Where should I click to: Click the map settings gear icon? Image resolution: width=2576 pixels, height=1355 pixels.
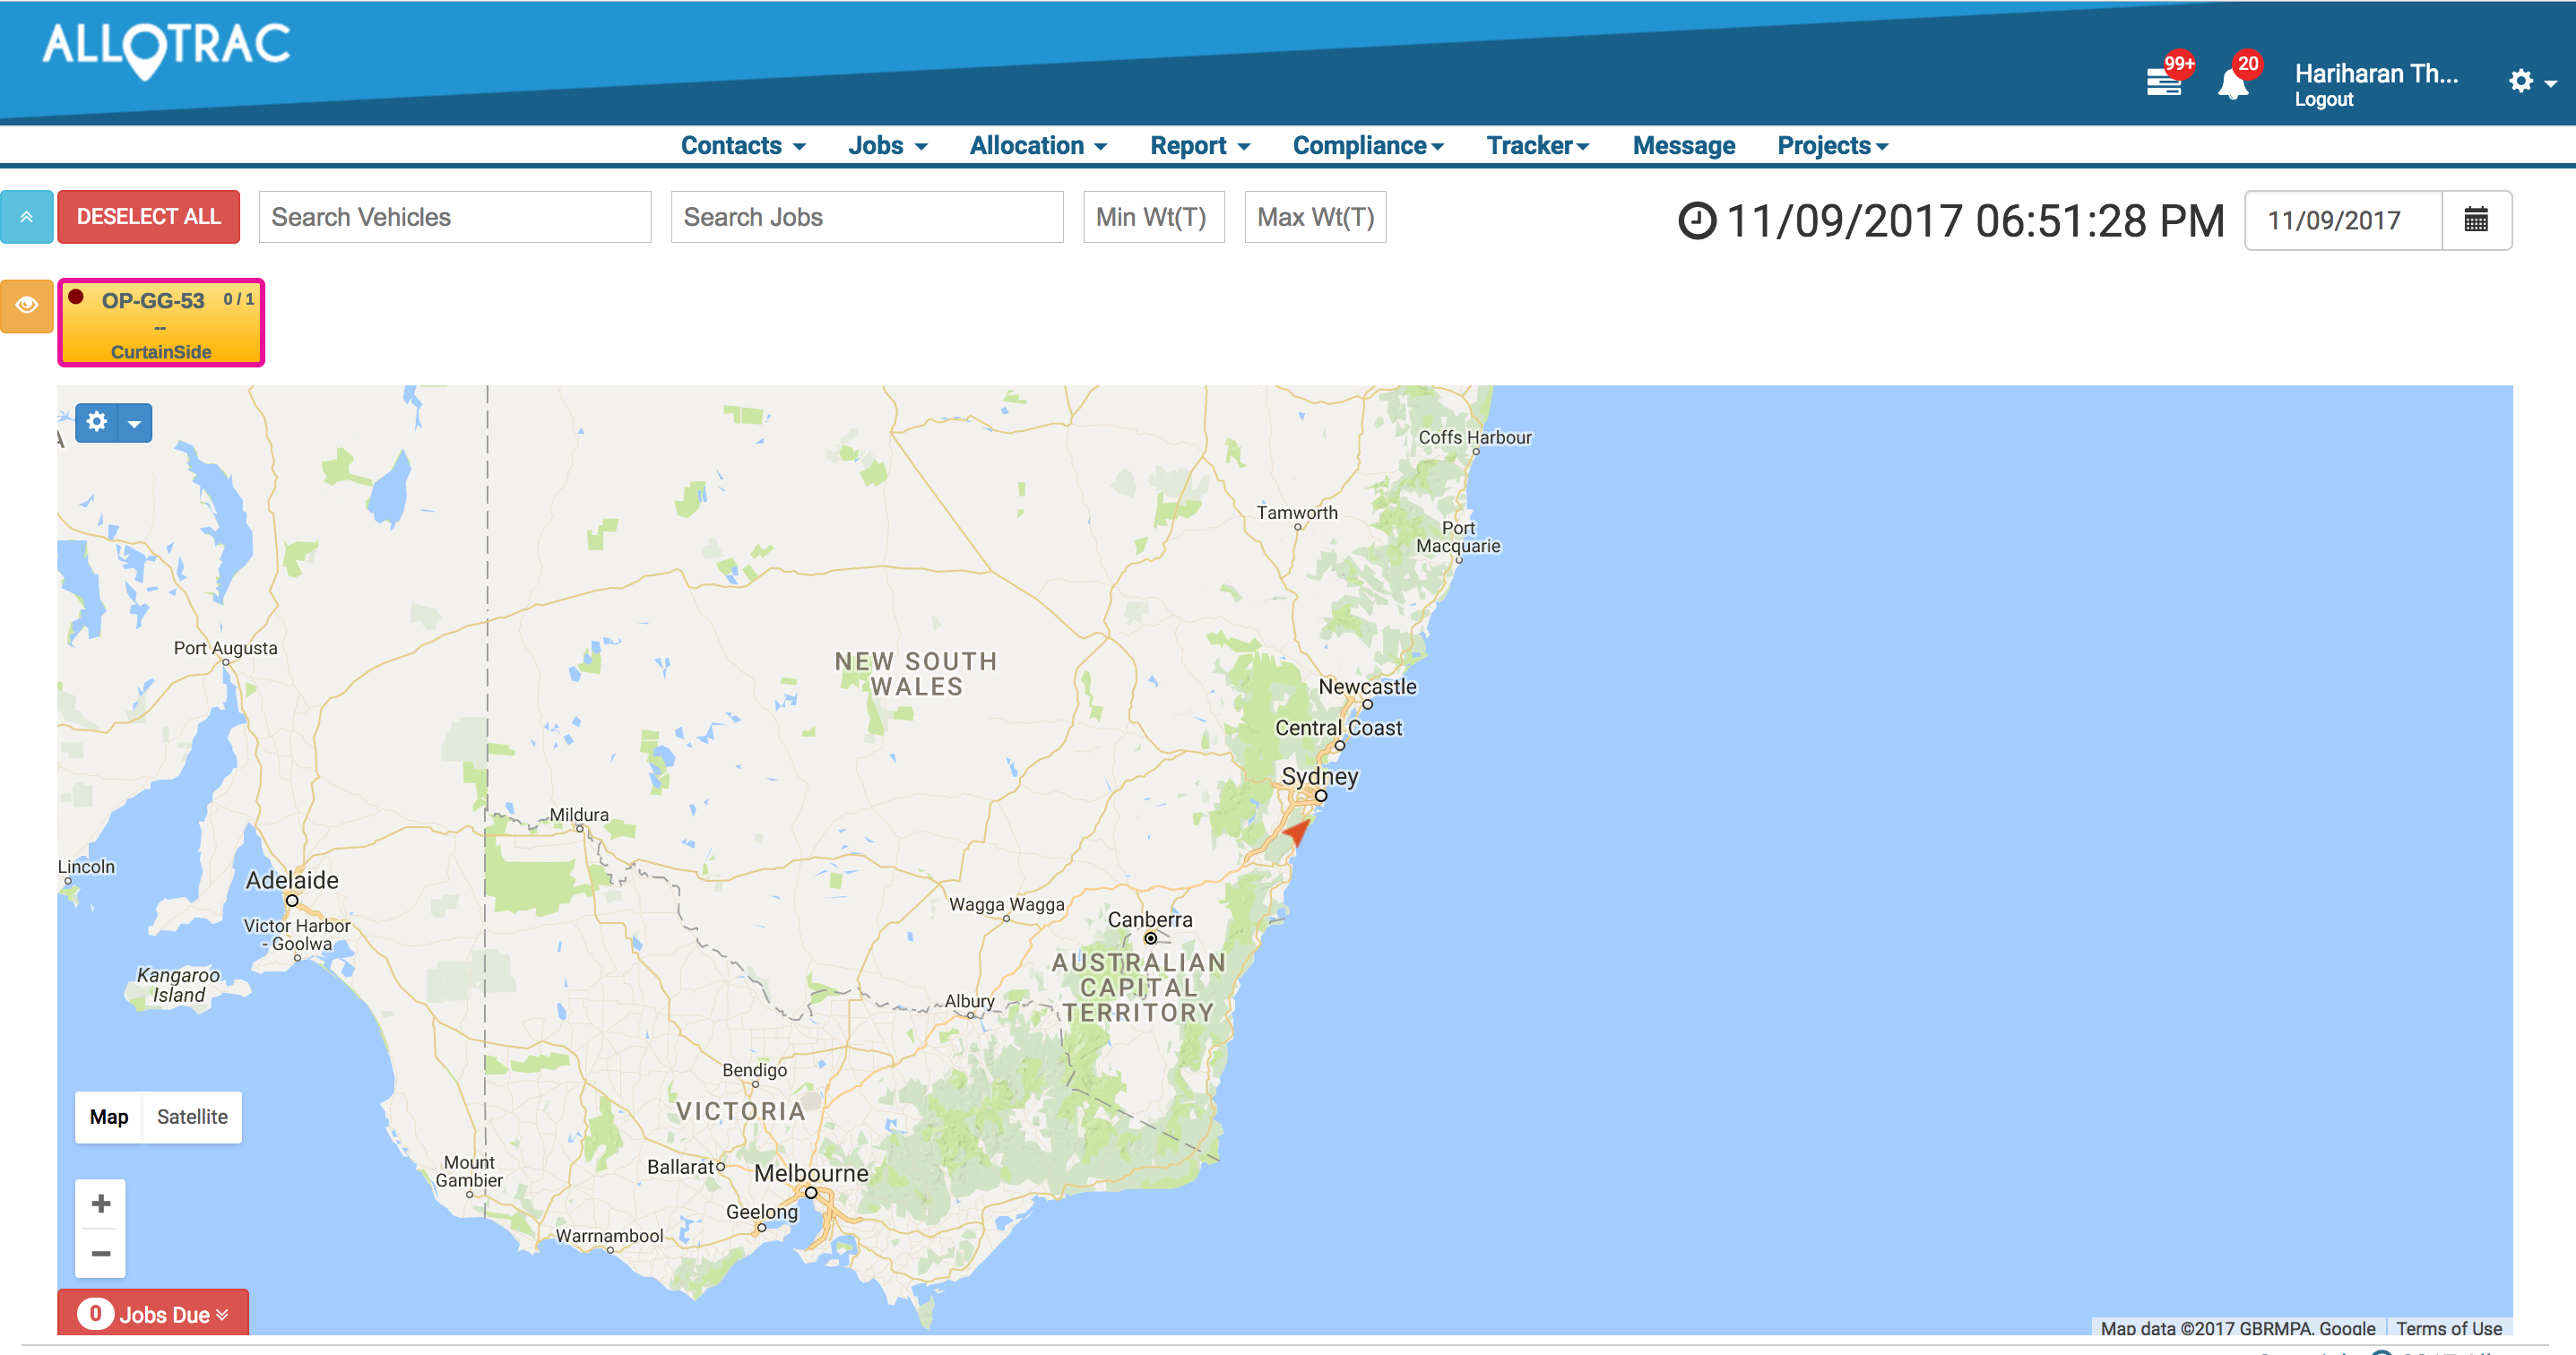(x=97, y=422)
